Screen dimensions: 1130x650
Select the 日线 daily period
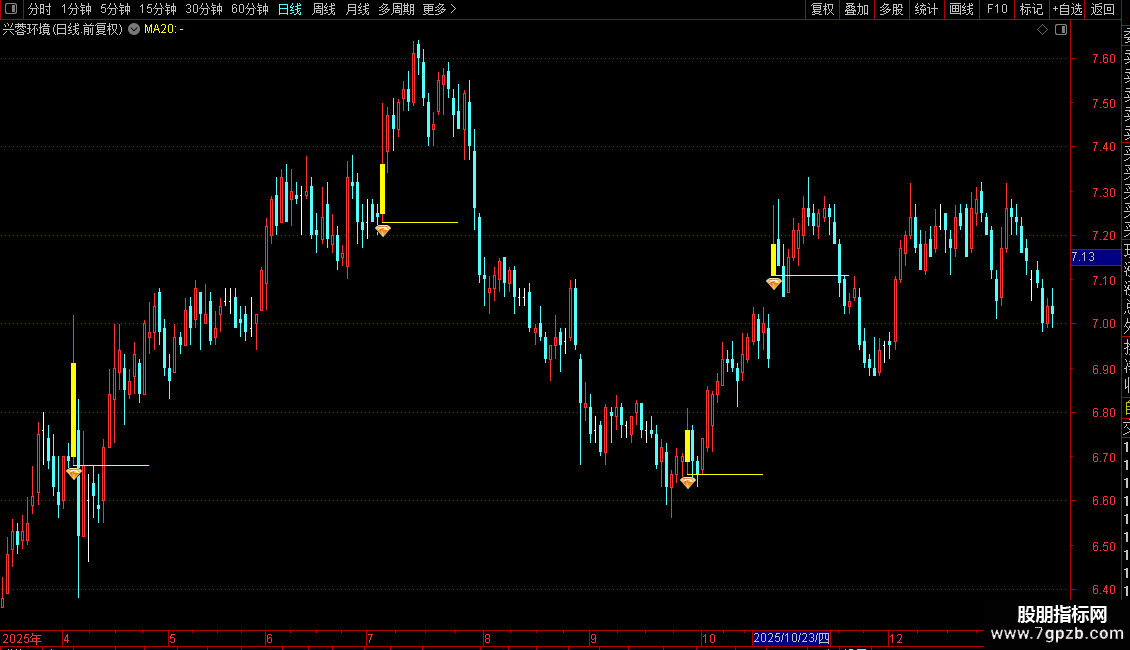click(x=290, y=9)
